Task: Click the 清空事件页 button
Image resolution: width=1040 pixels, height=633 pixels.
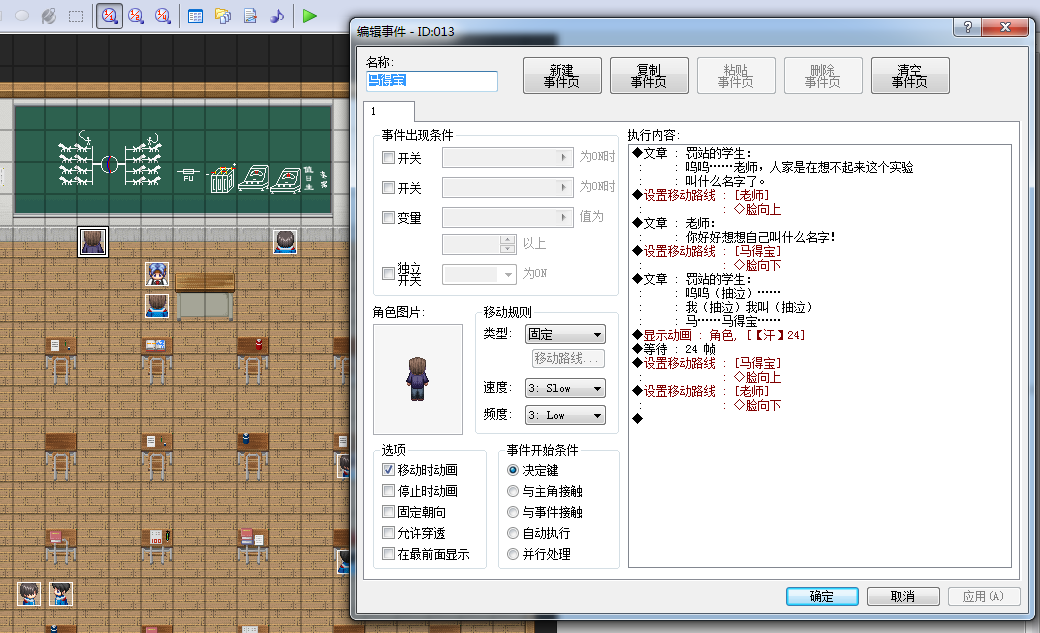Action: tap(910, 76)
